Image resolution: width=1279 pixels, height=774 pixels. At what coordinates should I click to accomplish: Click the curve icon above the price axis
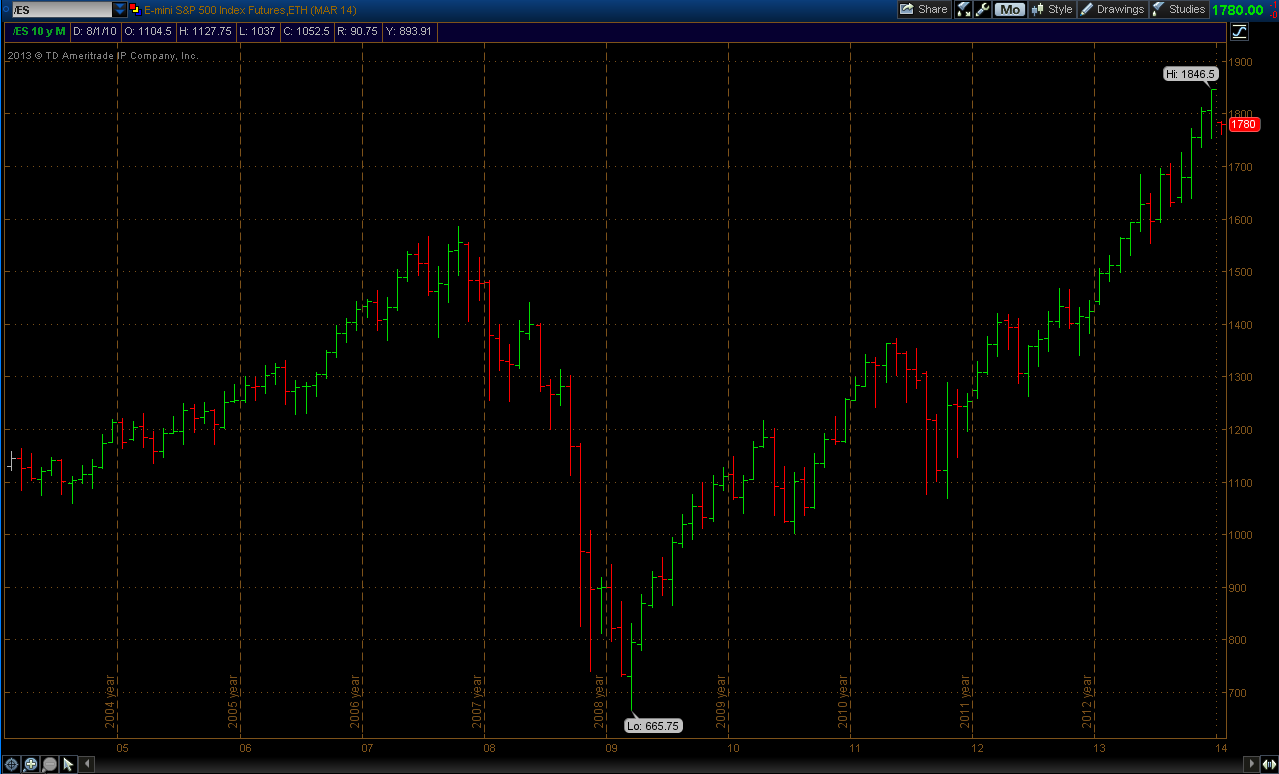[1240, 31]
